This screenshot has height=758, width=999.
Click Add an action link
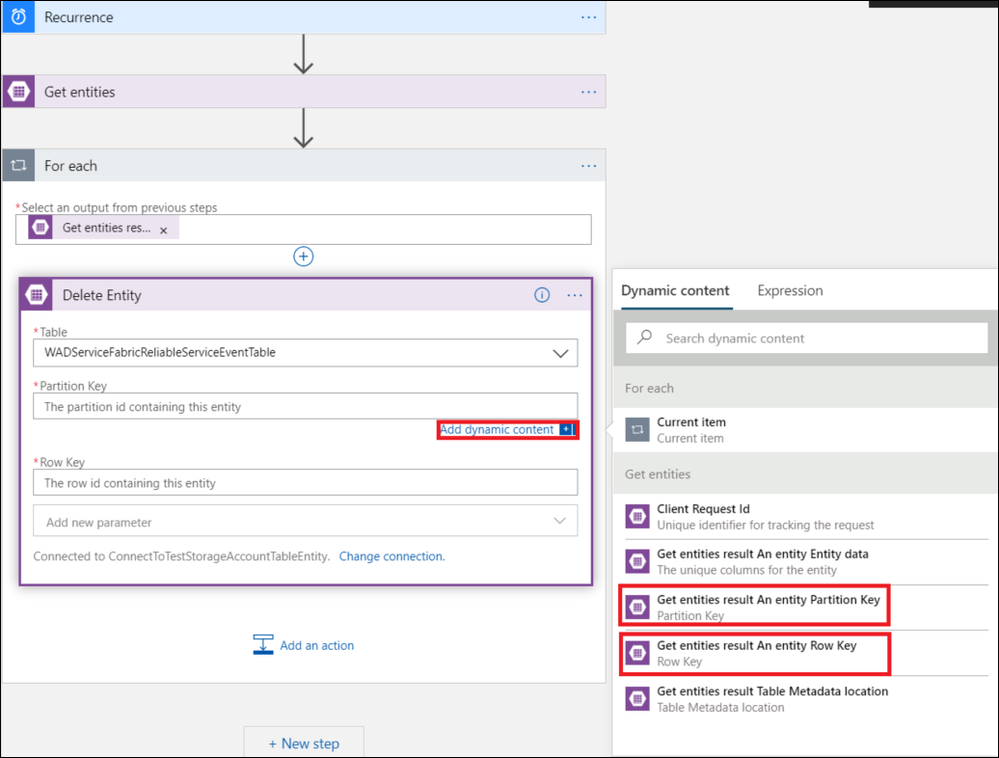point(317,645)
